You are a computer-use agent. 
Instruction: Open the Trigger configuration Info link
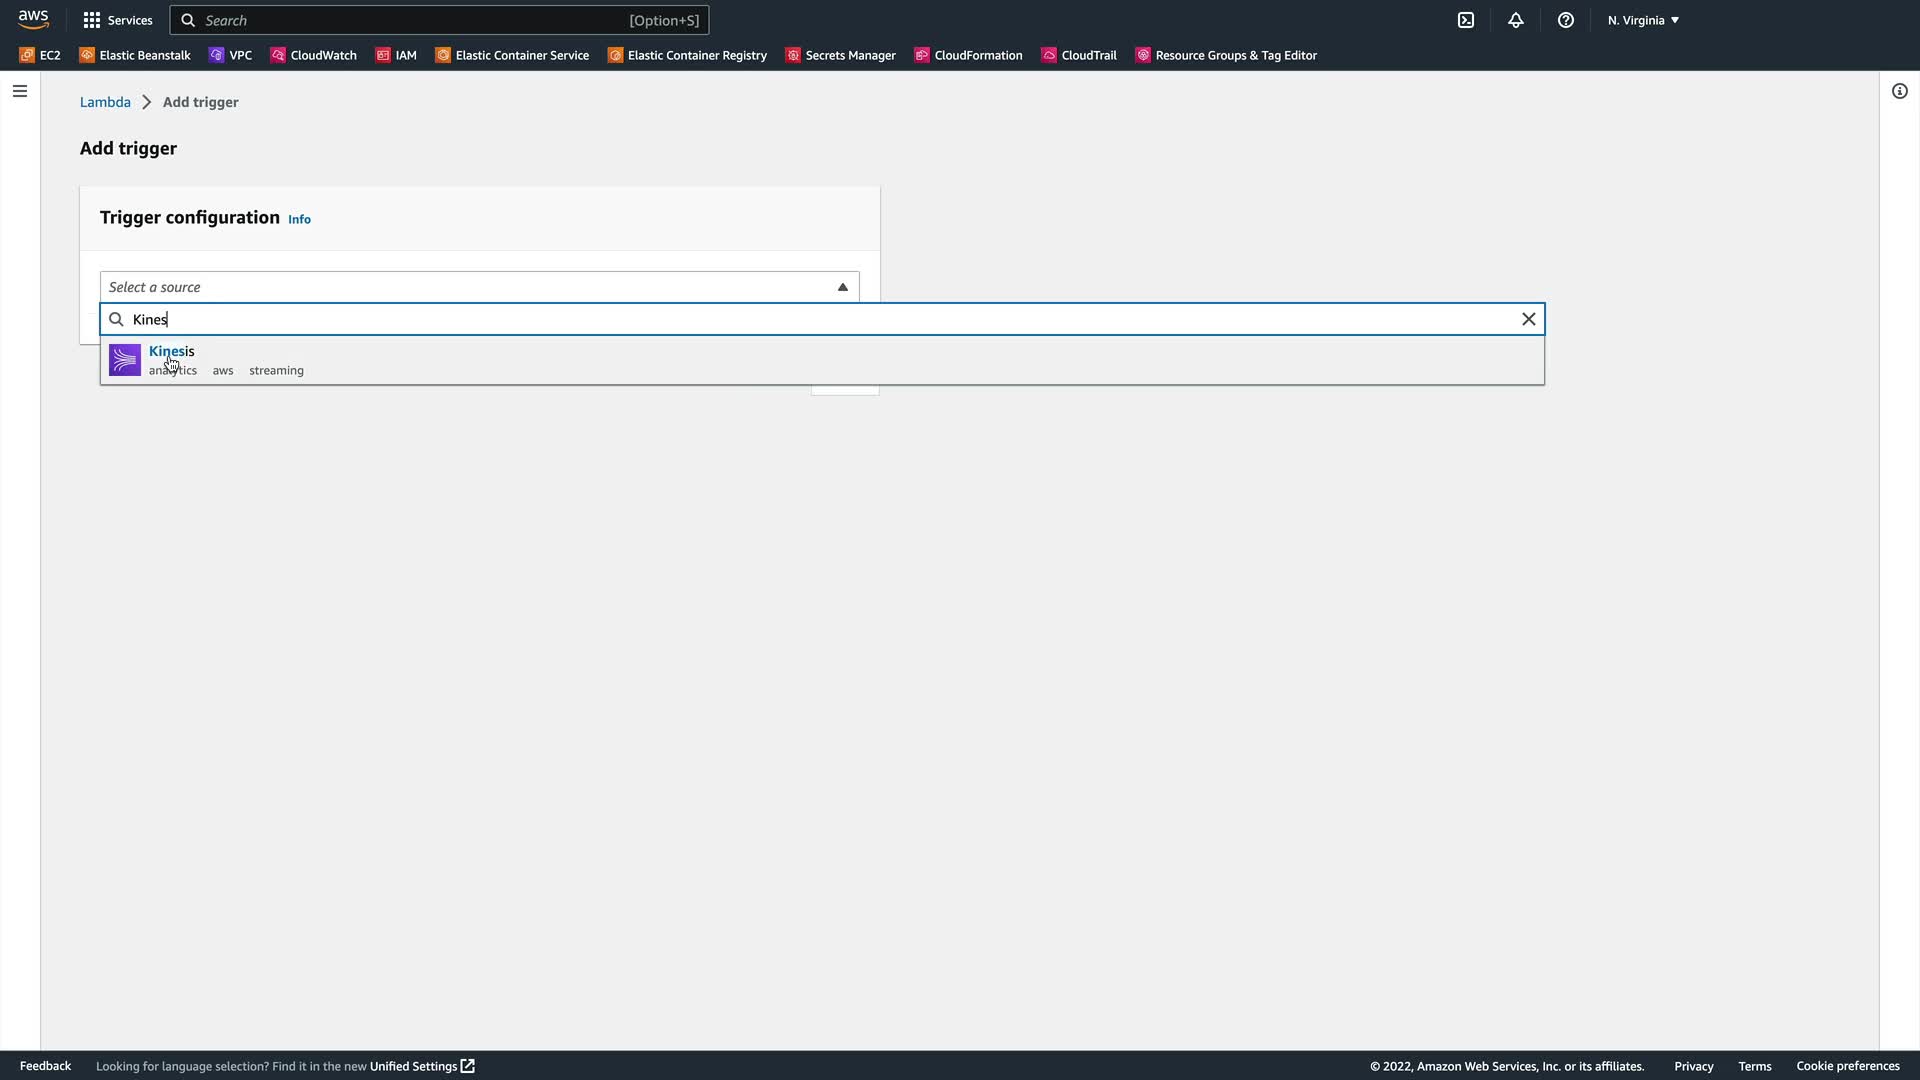[299, 219]
